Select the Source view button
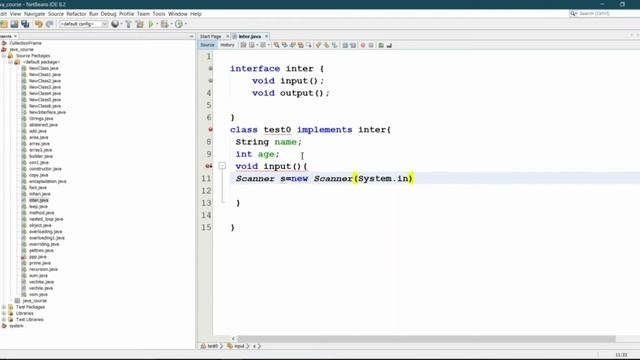This screenshot has width=640, height=360. (207, 45)
